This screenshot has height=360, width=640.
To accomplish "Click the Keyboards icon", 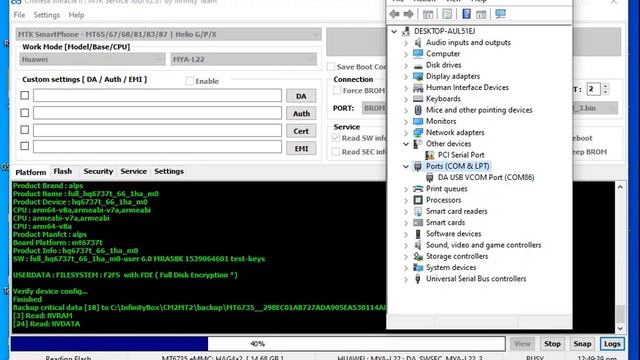I will [418, 99].
